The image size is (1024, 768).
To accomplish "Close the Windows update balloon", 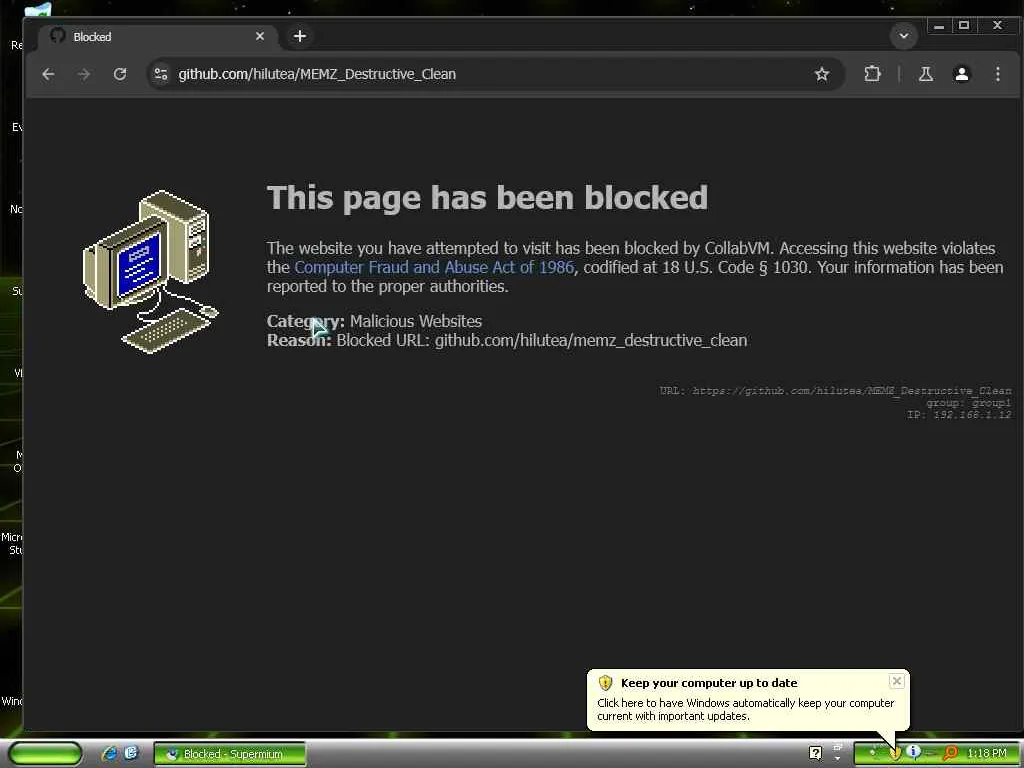I will 897,681.
